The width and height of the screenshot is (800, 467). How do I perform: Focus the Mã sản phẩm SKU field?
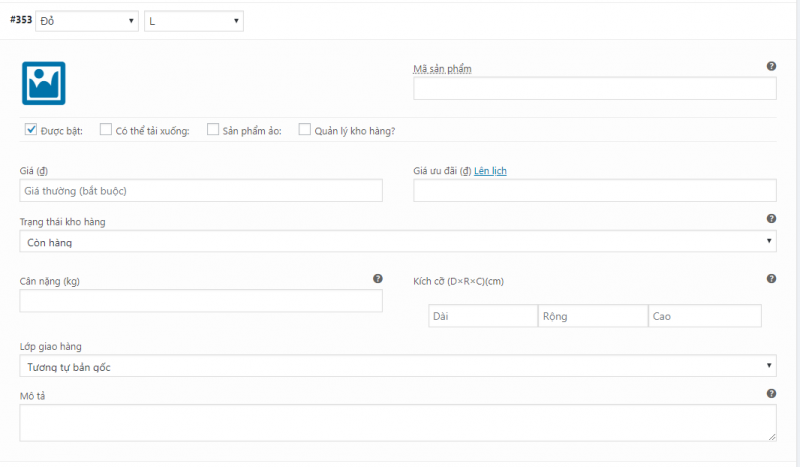[594, 89]
